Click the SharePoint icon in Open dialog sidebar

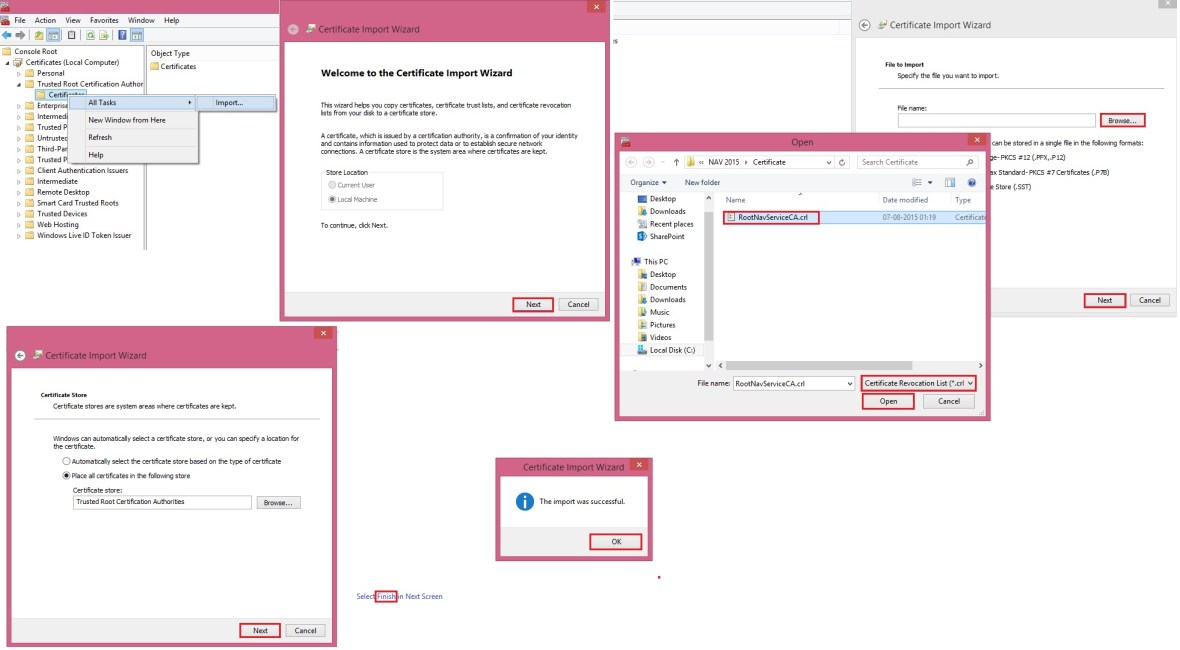point(641,237)
